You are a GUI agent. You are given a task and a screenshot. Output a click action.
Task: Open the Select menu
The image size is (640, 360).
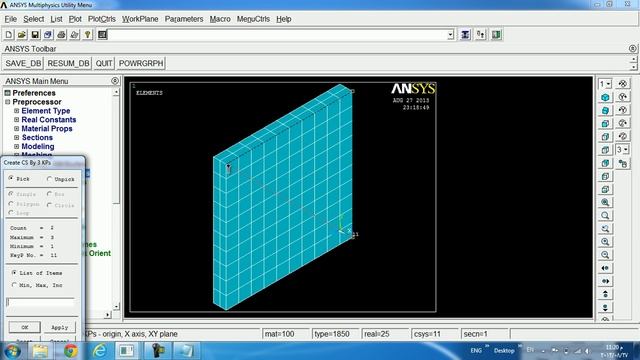[x=33, y=19]
